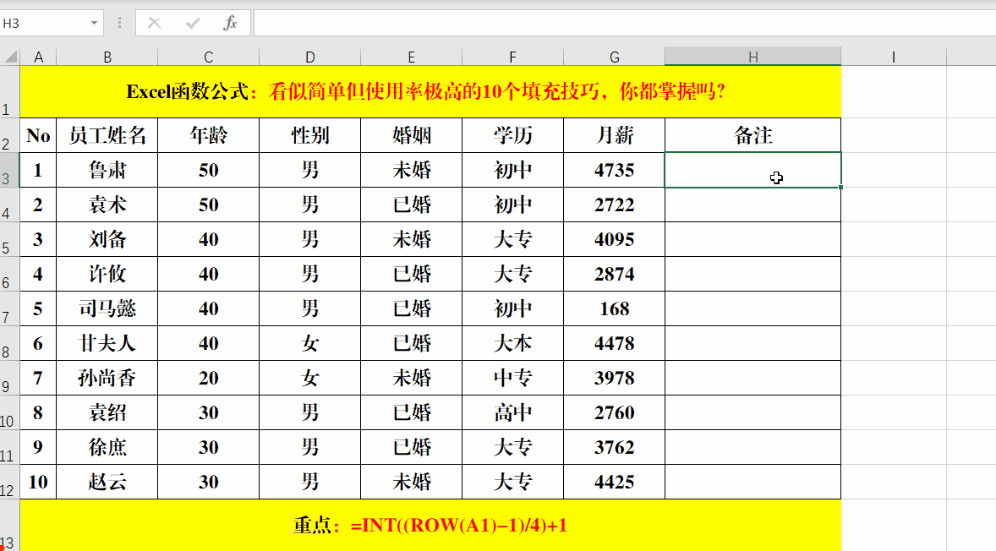
Task: Click the name cell 赵云
Action: 107,482
